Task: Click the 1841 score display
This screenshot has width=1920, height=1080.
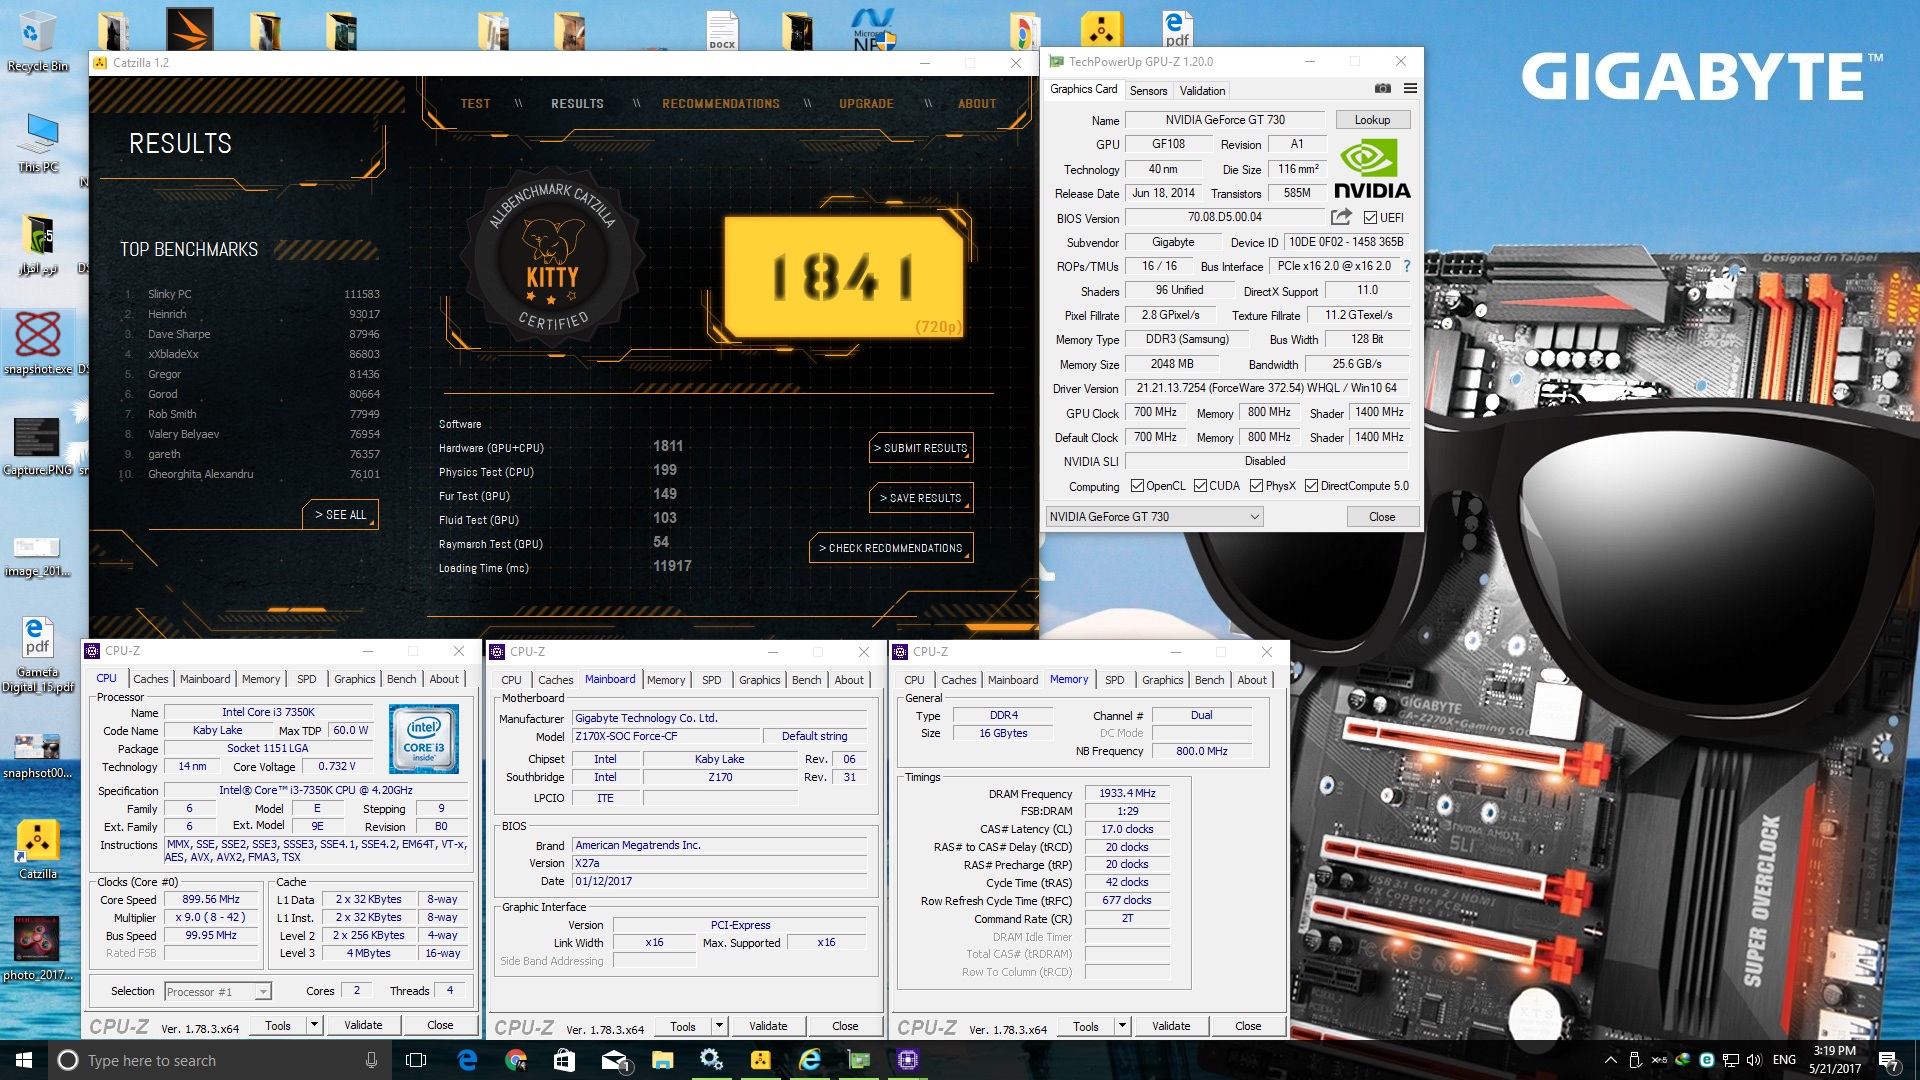Action: (843, 277)
